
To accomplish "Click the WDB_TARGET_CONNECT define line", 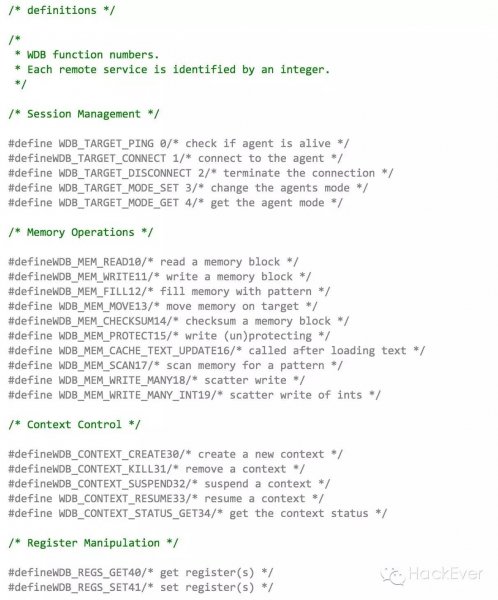I will click(x=175, y=158).
